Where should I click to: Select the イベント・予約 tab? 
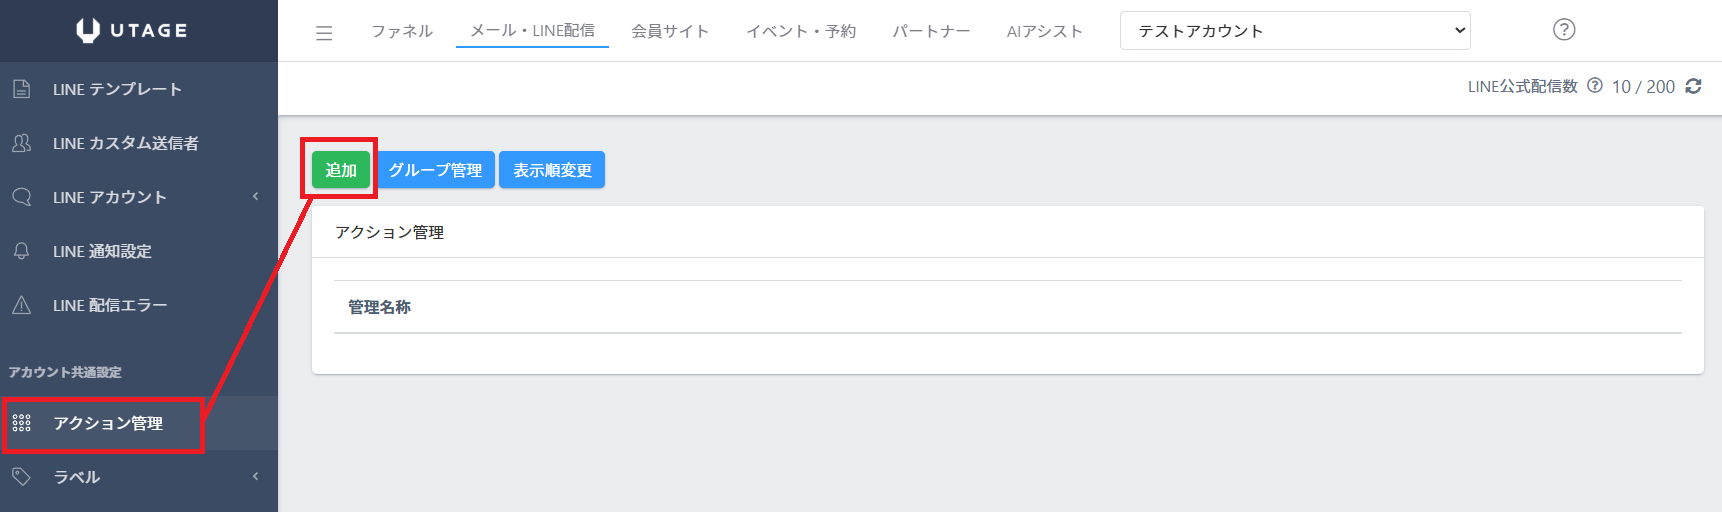point(801,31)
